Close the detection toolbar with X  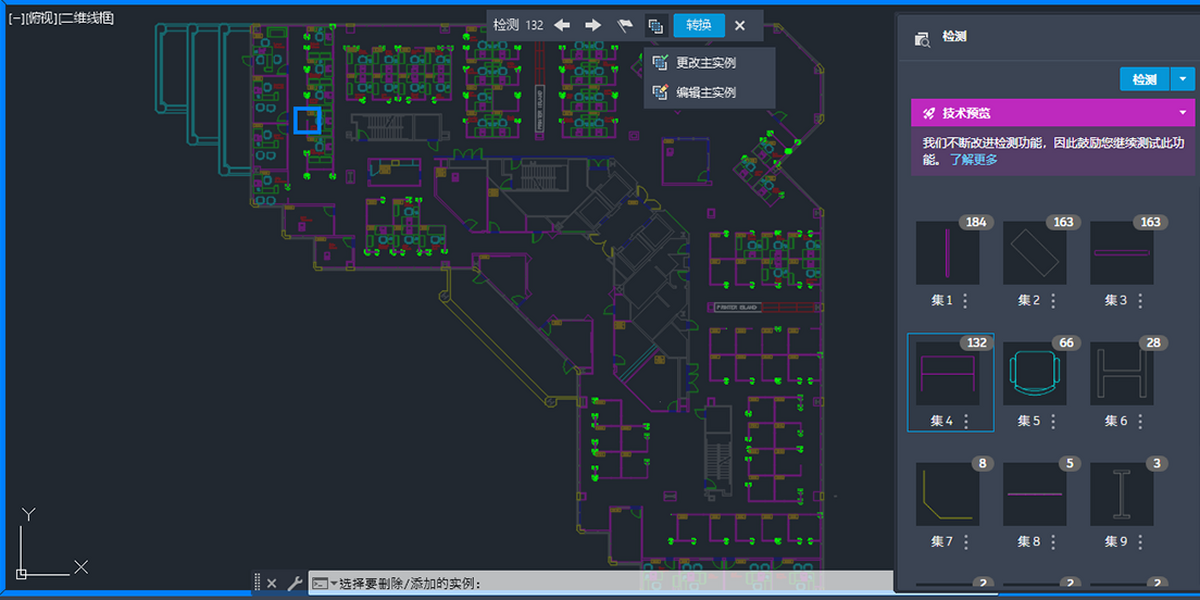point(740,25)
